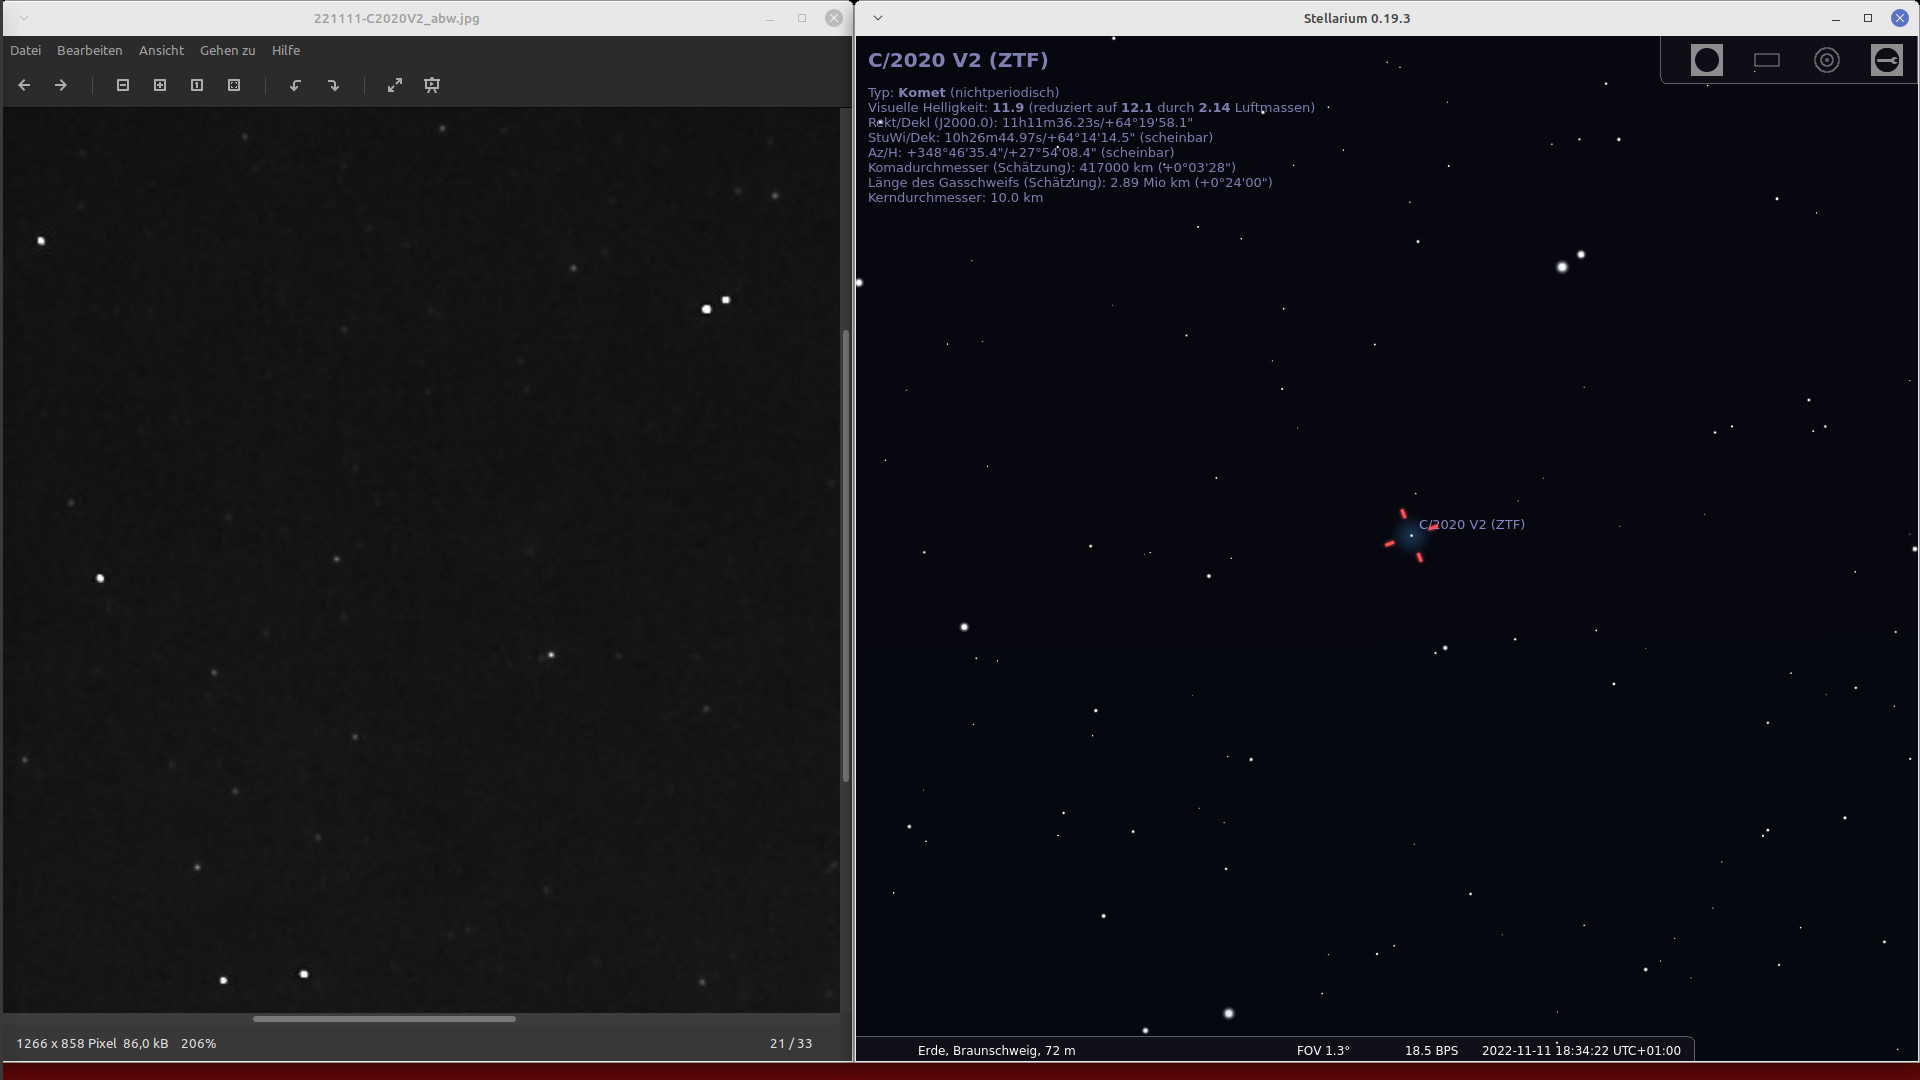The width and height of the screenshot is (1920, 1080).
Task: Open the Datei menu
Action: pyautogui.click(x=26, y=50)
